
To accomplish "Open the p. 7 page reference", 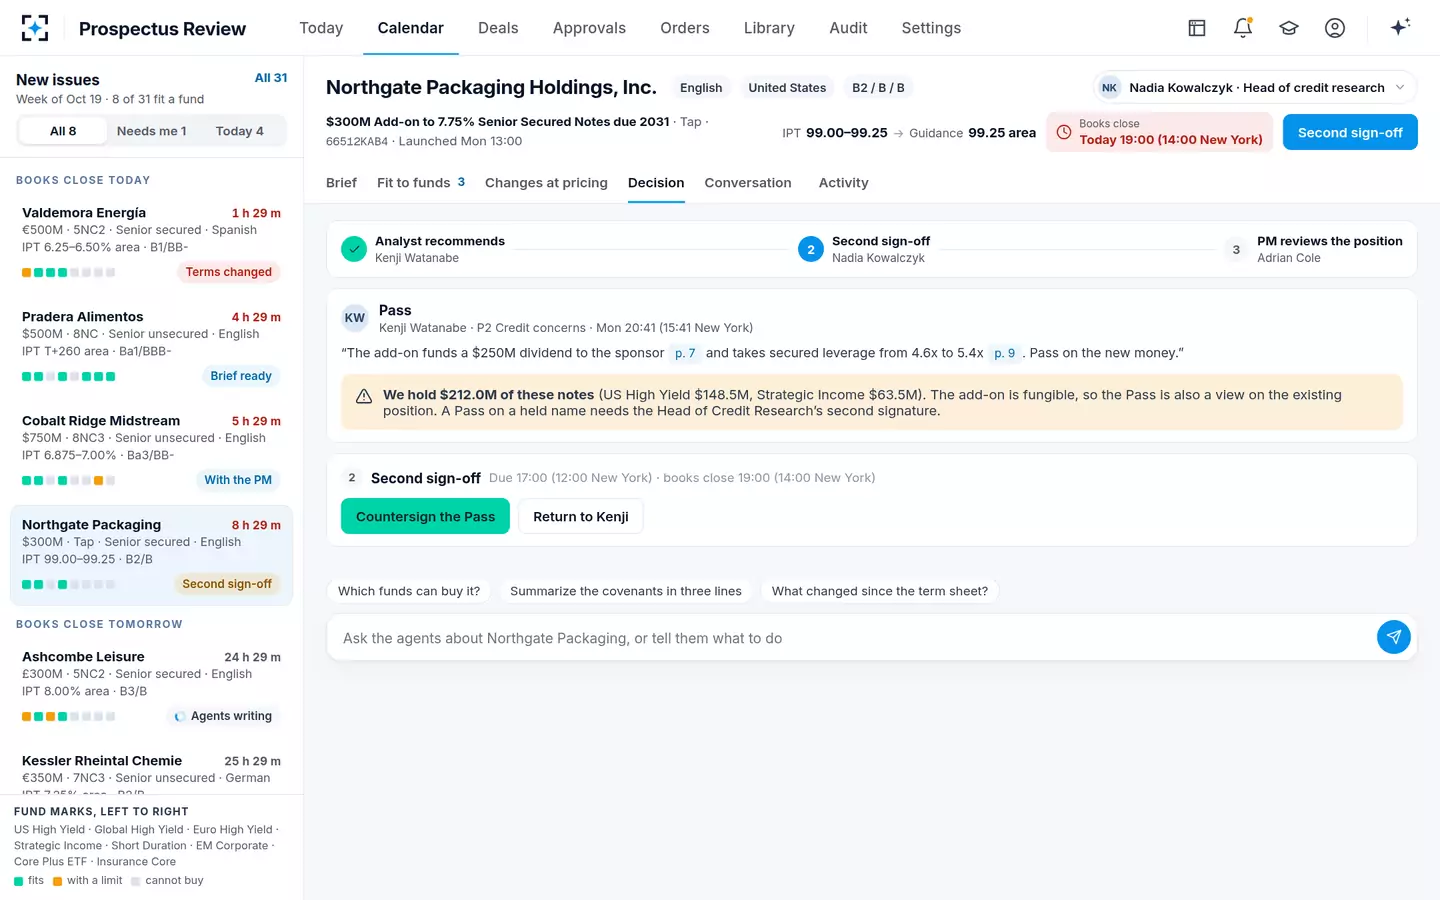I will [x=685, y=353].
